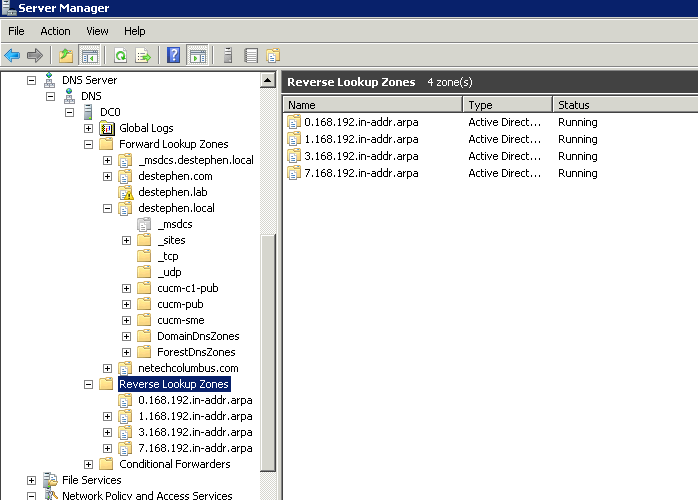Collapse the DC0 server node

tap(69, 113)
